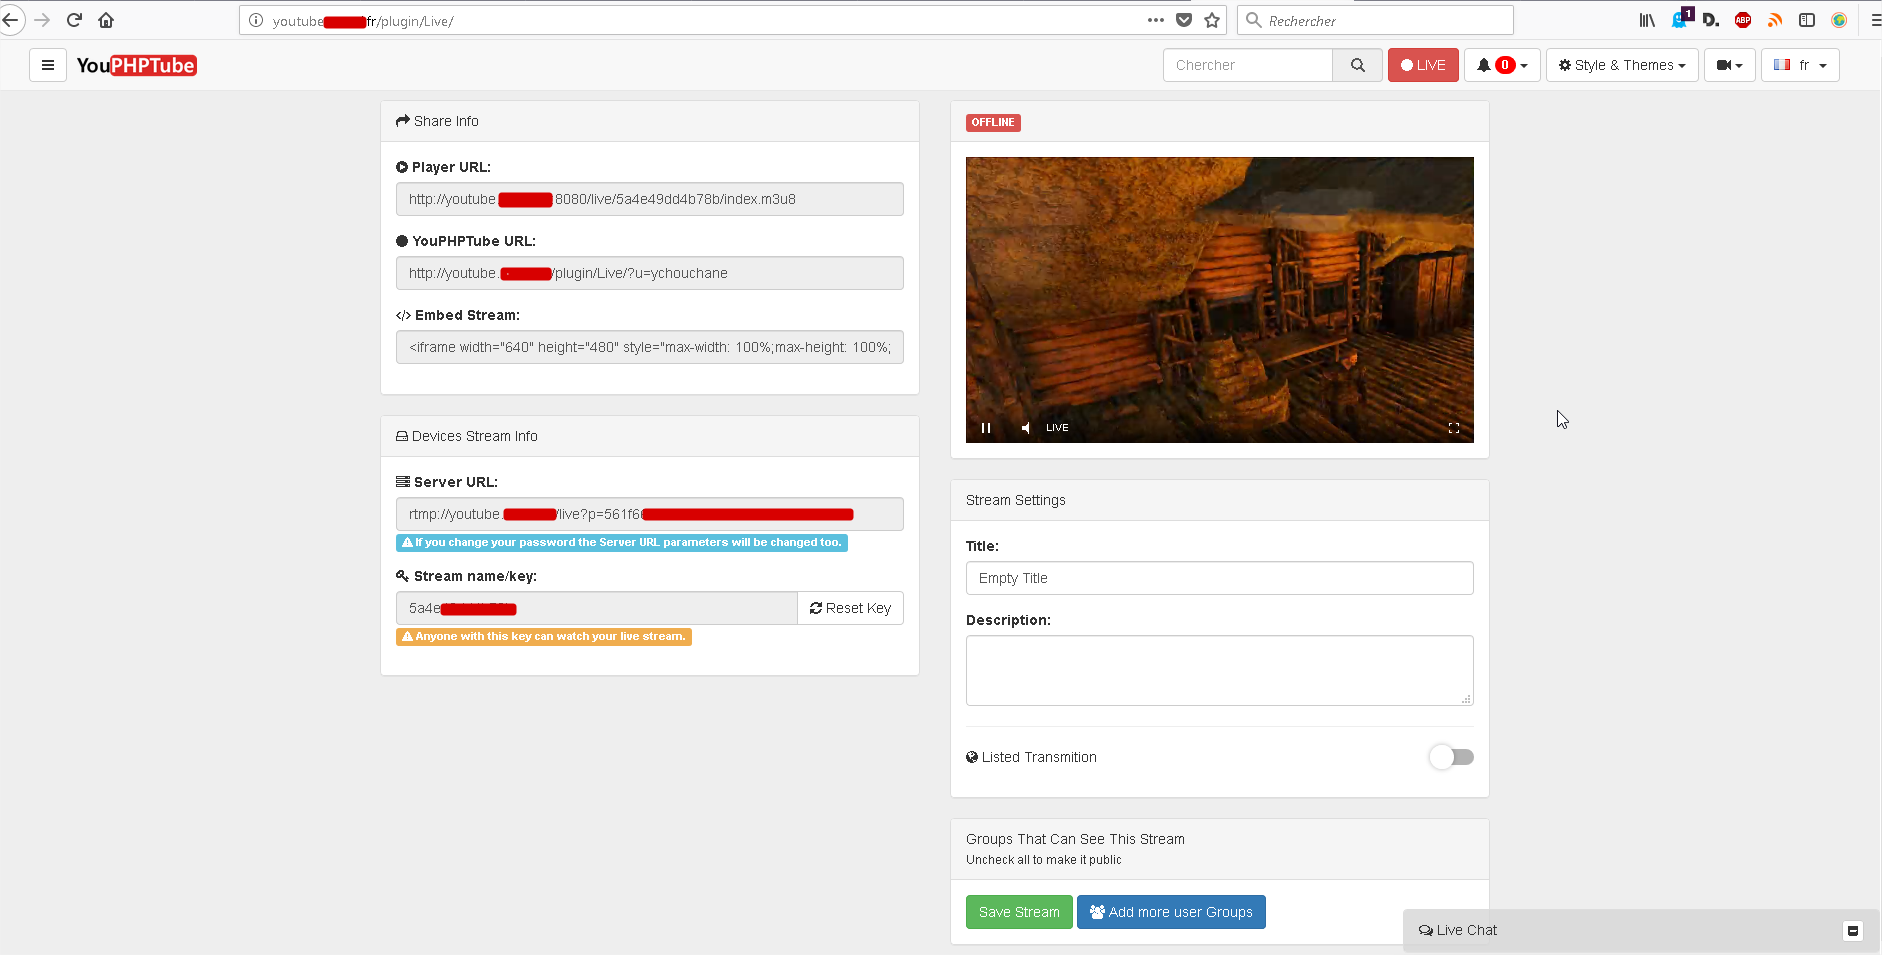The height and width of the screenshot is (955, 1882).
Task: Select the YouPHPTube URL field
Action: (x=650, y=273)
